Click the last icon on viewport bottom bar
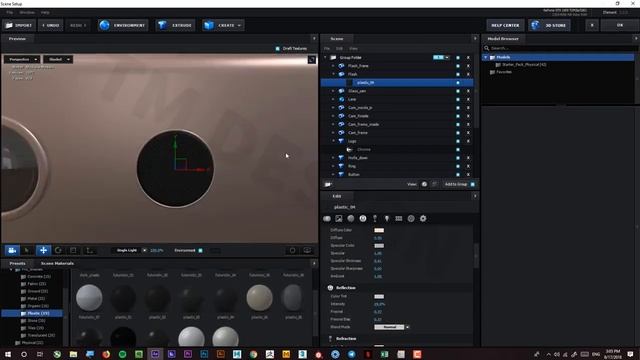This screenshot has width=640, height=360. (x=307, y=250)
